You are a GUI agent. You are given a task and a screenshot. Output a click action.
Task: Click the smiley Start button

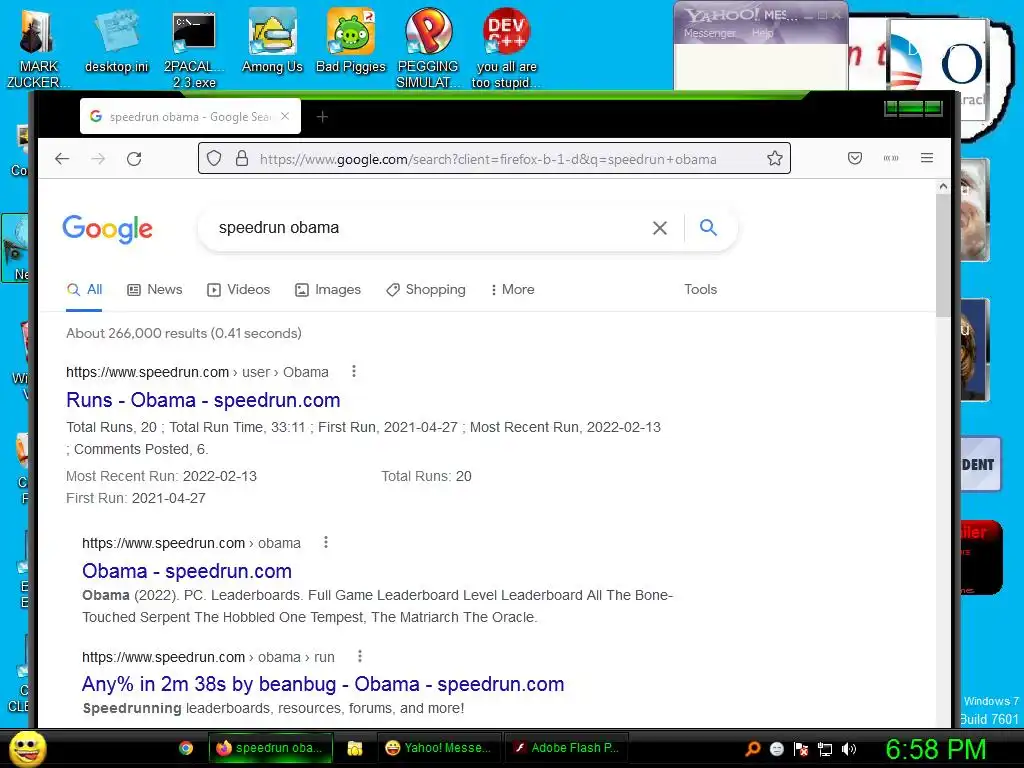28,748
